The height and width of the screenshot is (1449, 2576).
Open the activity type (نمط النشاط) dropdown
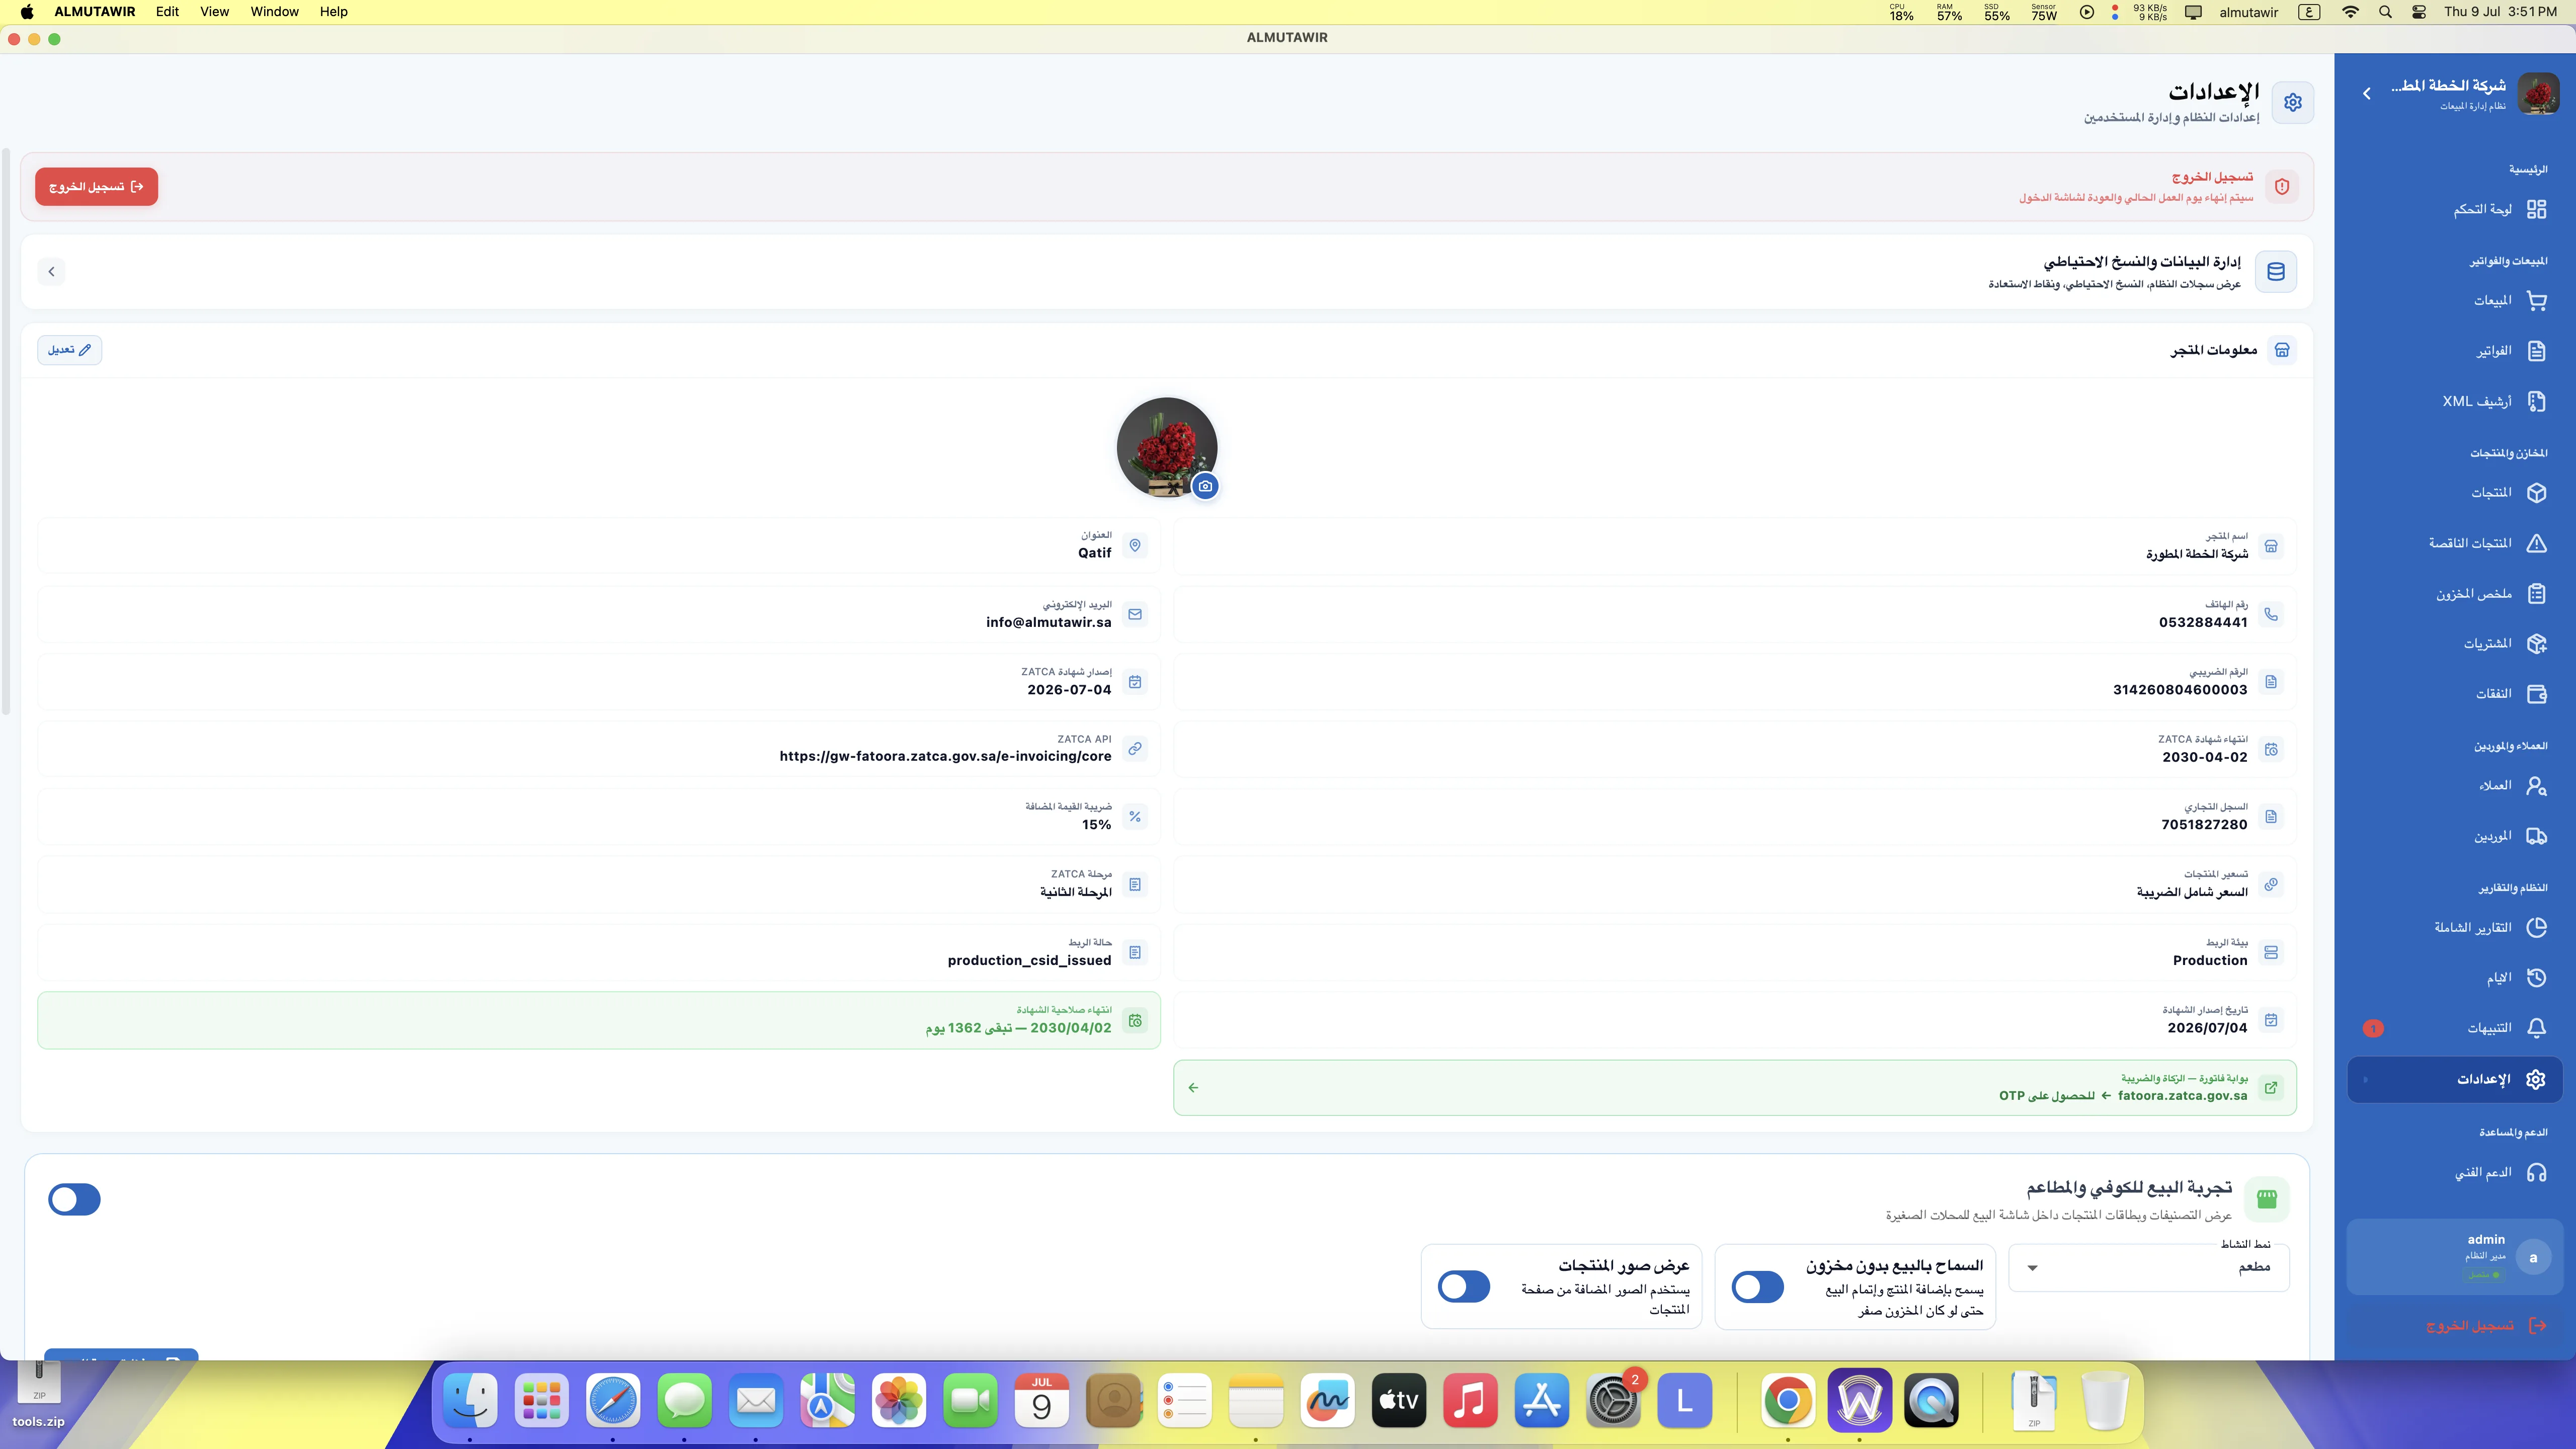(2149, 1267)
